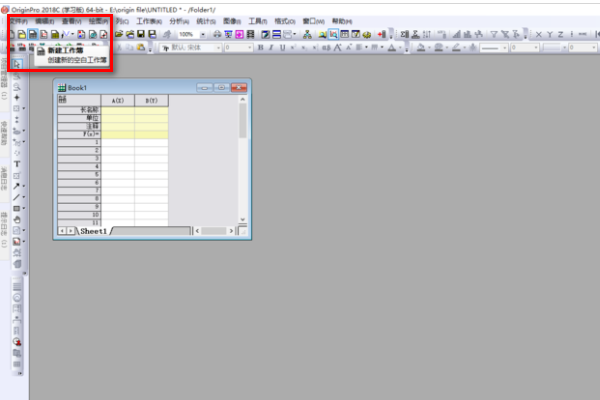
Task: Click Book1 vertical scrollbar down arrow
Action: (243, 220)
